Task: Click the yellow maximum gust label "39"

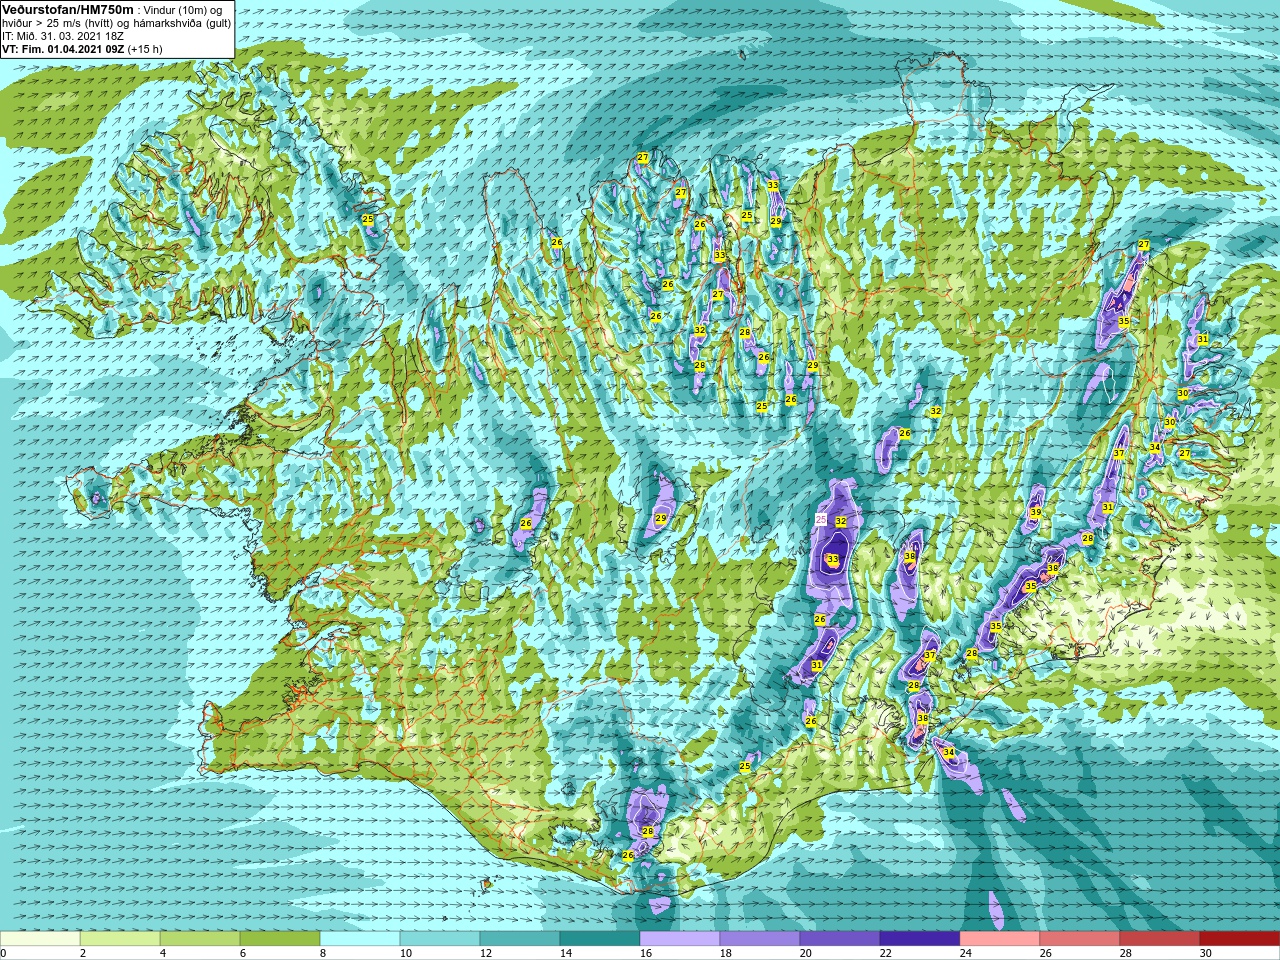Action: [1035, 512]
